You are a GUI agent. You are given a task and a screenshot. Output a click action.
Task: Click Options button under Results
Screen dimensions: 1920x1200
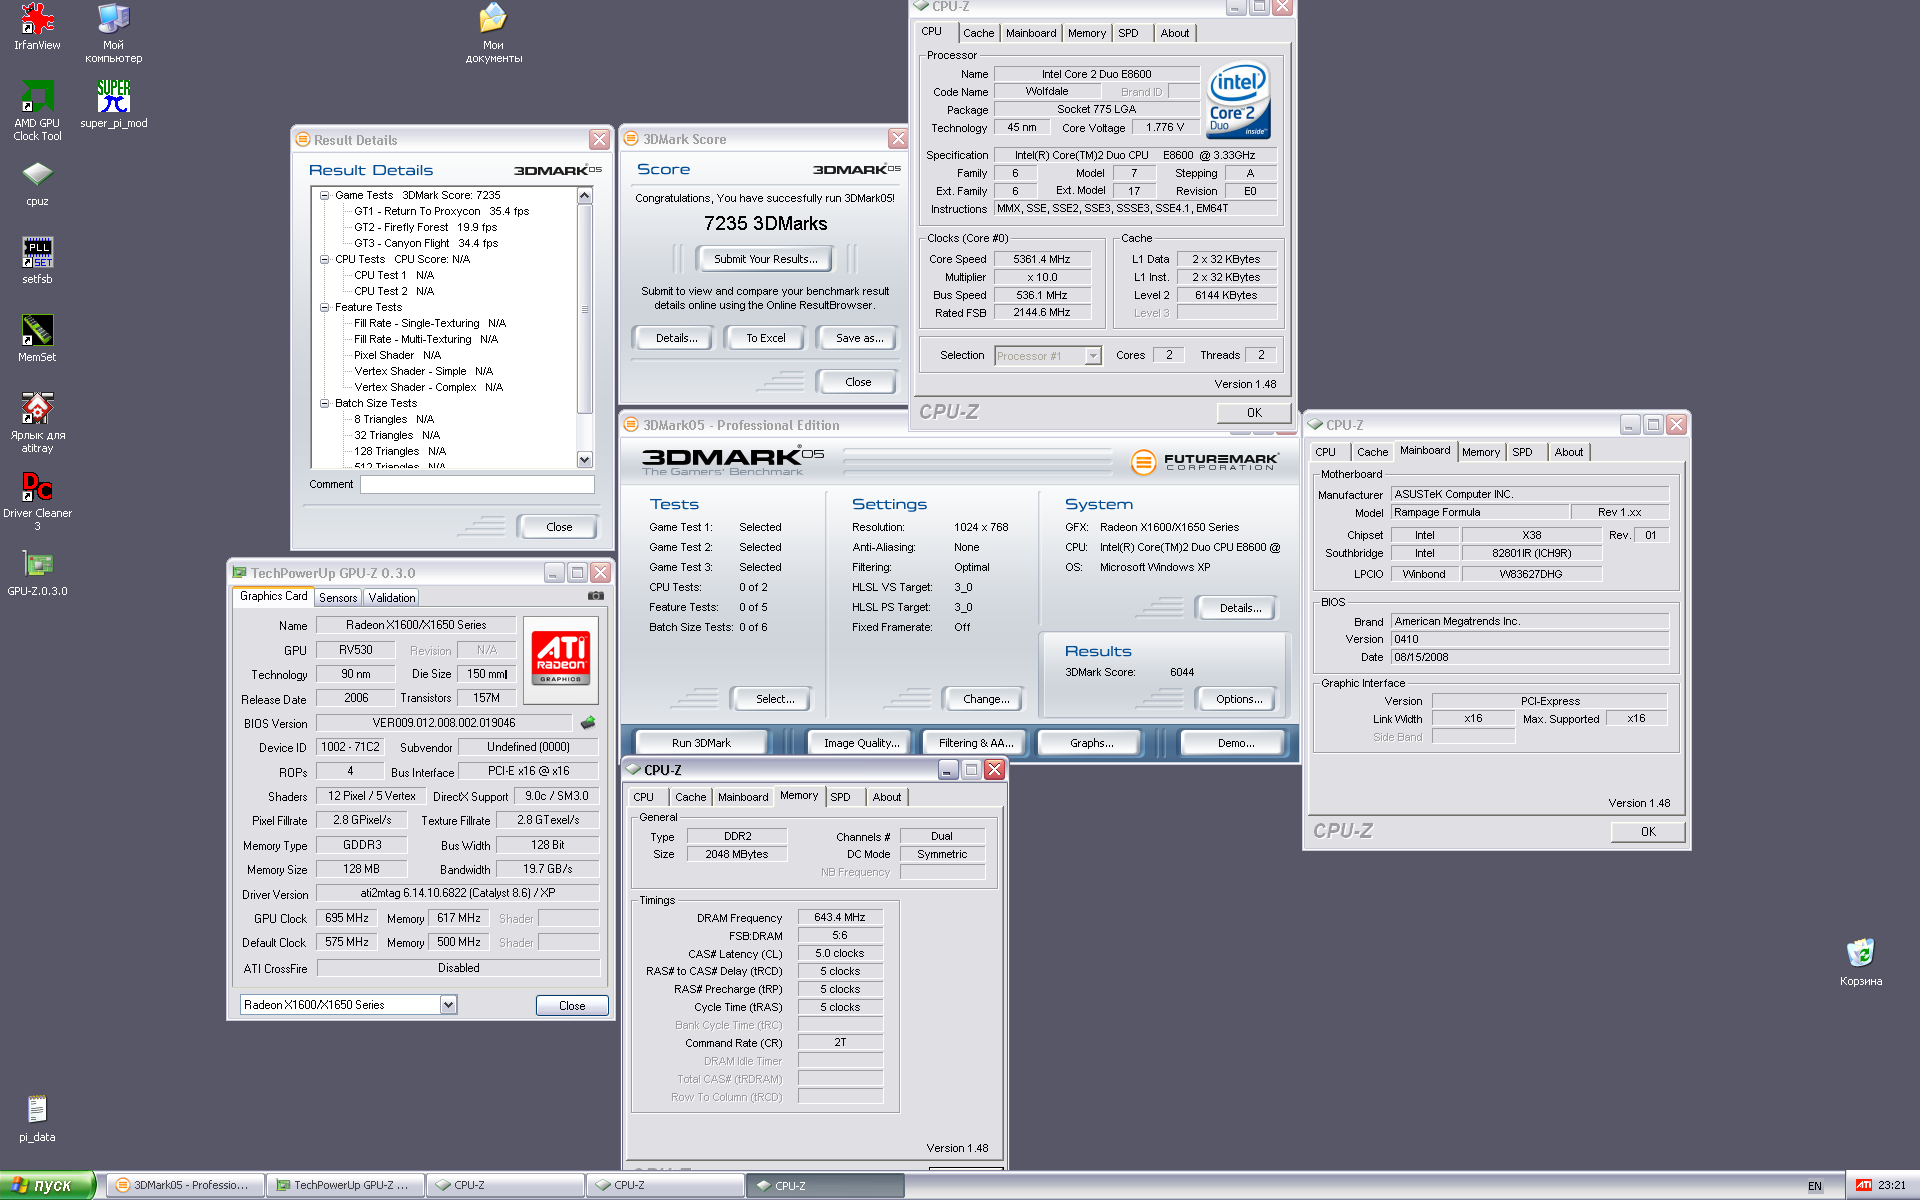(1238, 699)
